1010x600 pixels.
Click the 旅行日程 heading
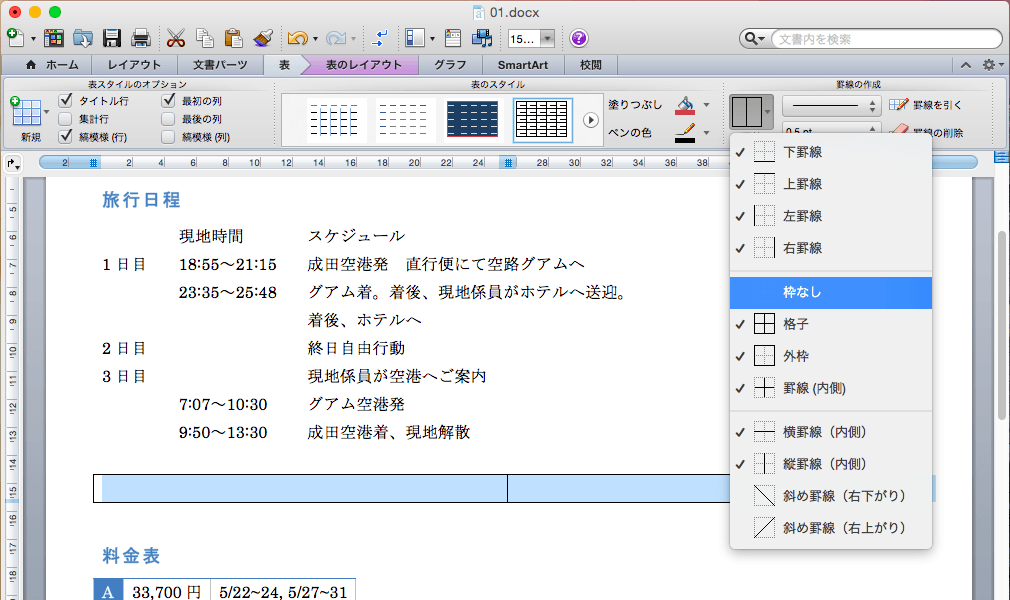click(x=141, y=200)
